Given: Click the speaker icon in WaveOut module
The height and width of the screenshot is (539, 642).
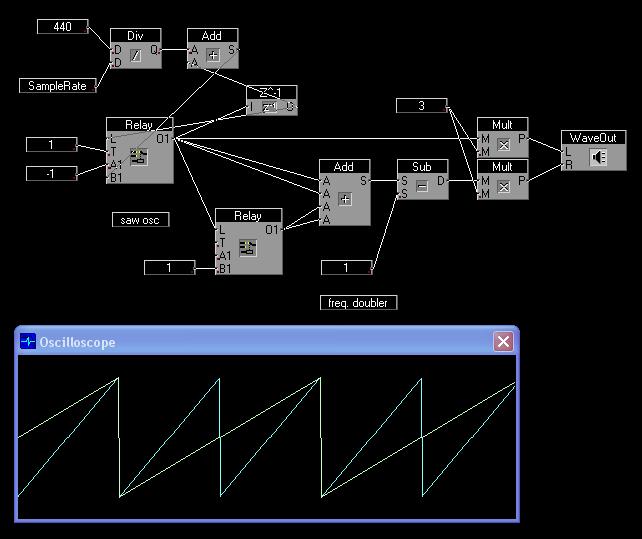Looking at the screenshot, I should click(599, 157).
